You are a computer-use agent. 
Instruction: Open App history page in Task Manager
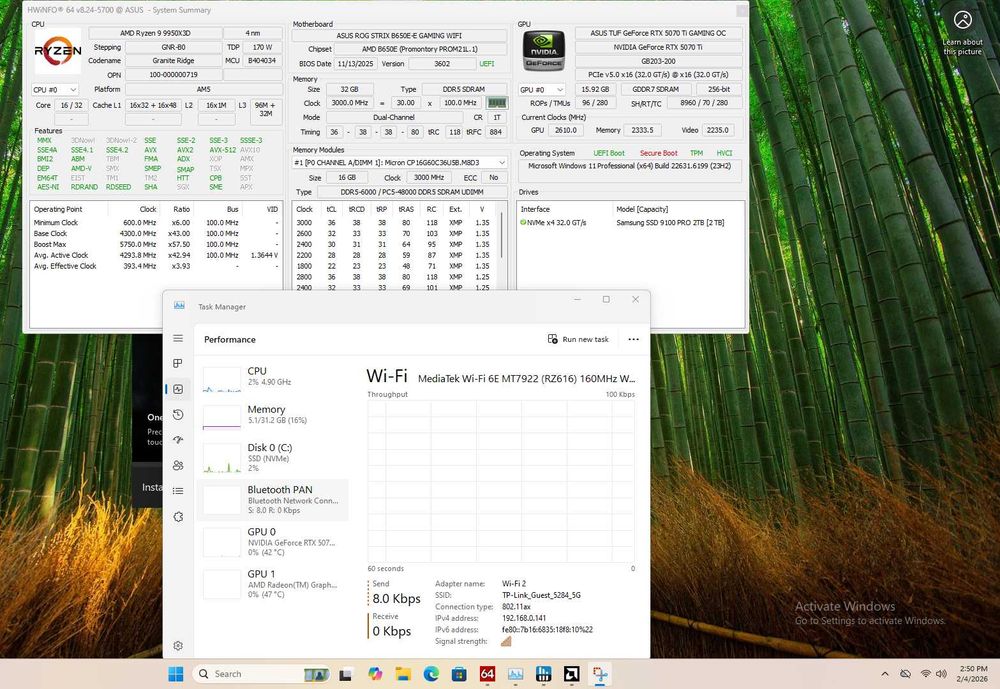coord(178,415)
